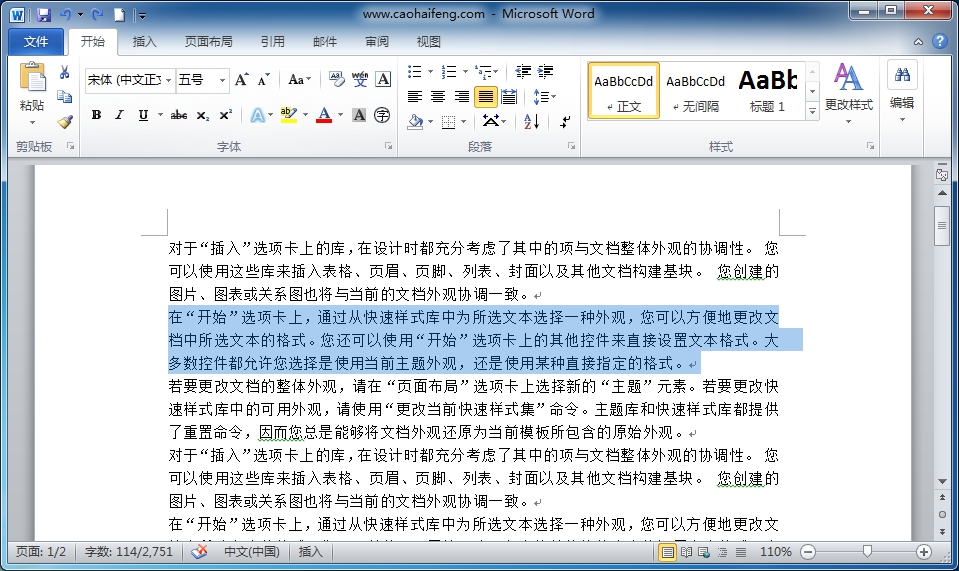Click the zoom slider in status bar

[x=866, y=552]
